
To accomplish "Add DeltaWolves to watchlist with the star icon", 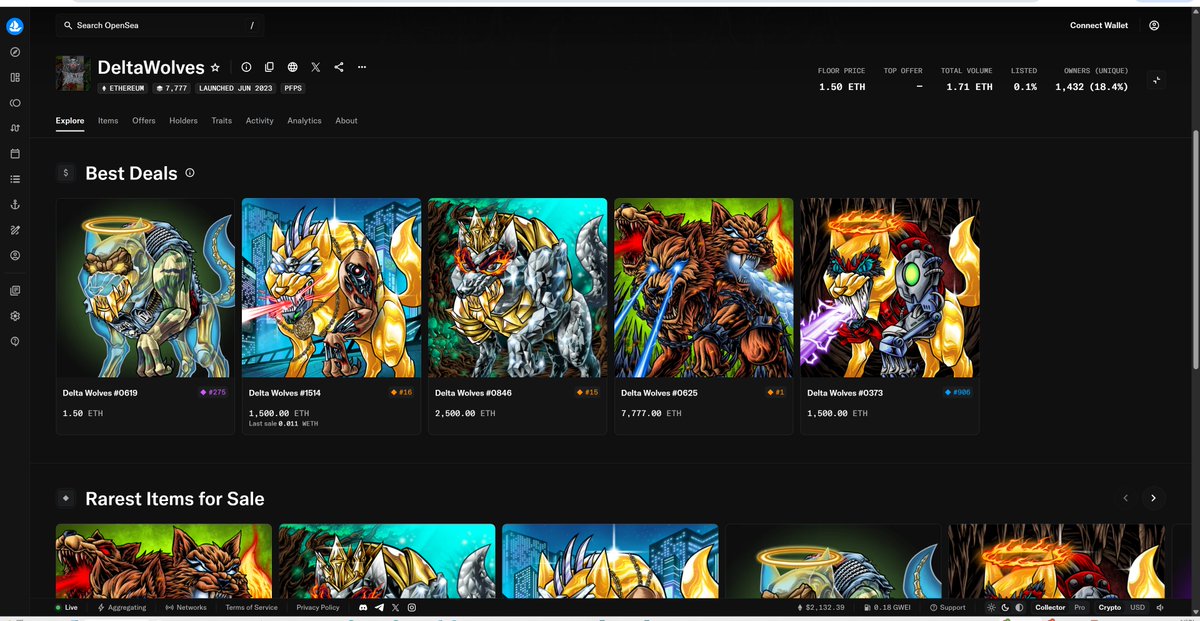I will (215, 68).
